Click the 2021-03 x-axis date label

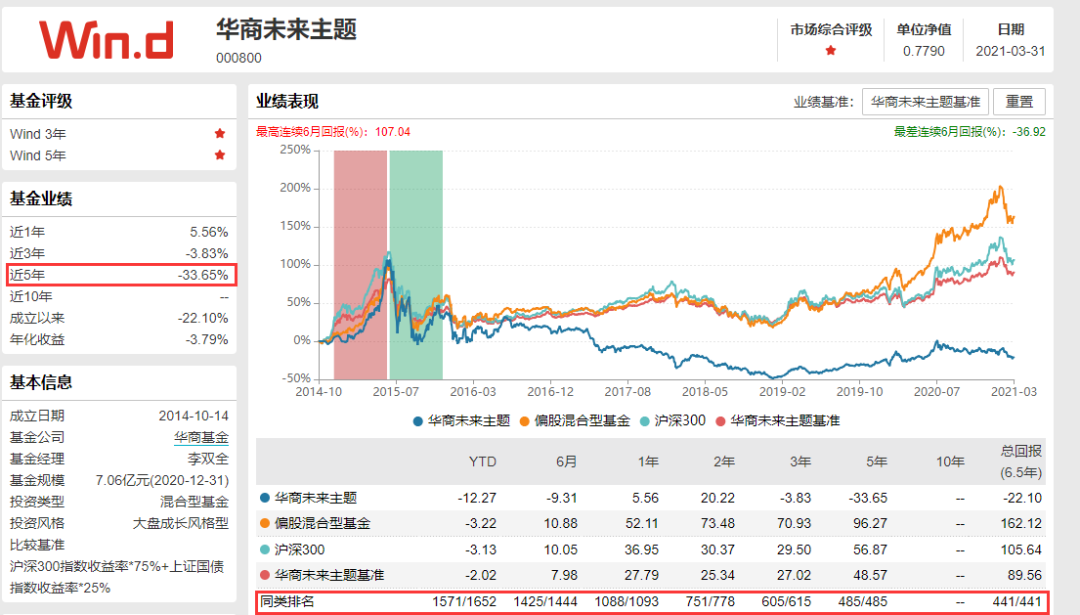pos(1014,391)
